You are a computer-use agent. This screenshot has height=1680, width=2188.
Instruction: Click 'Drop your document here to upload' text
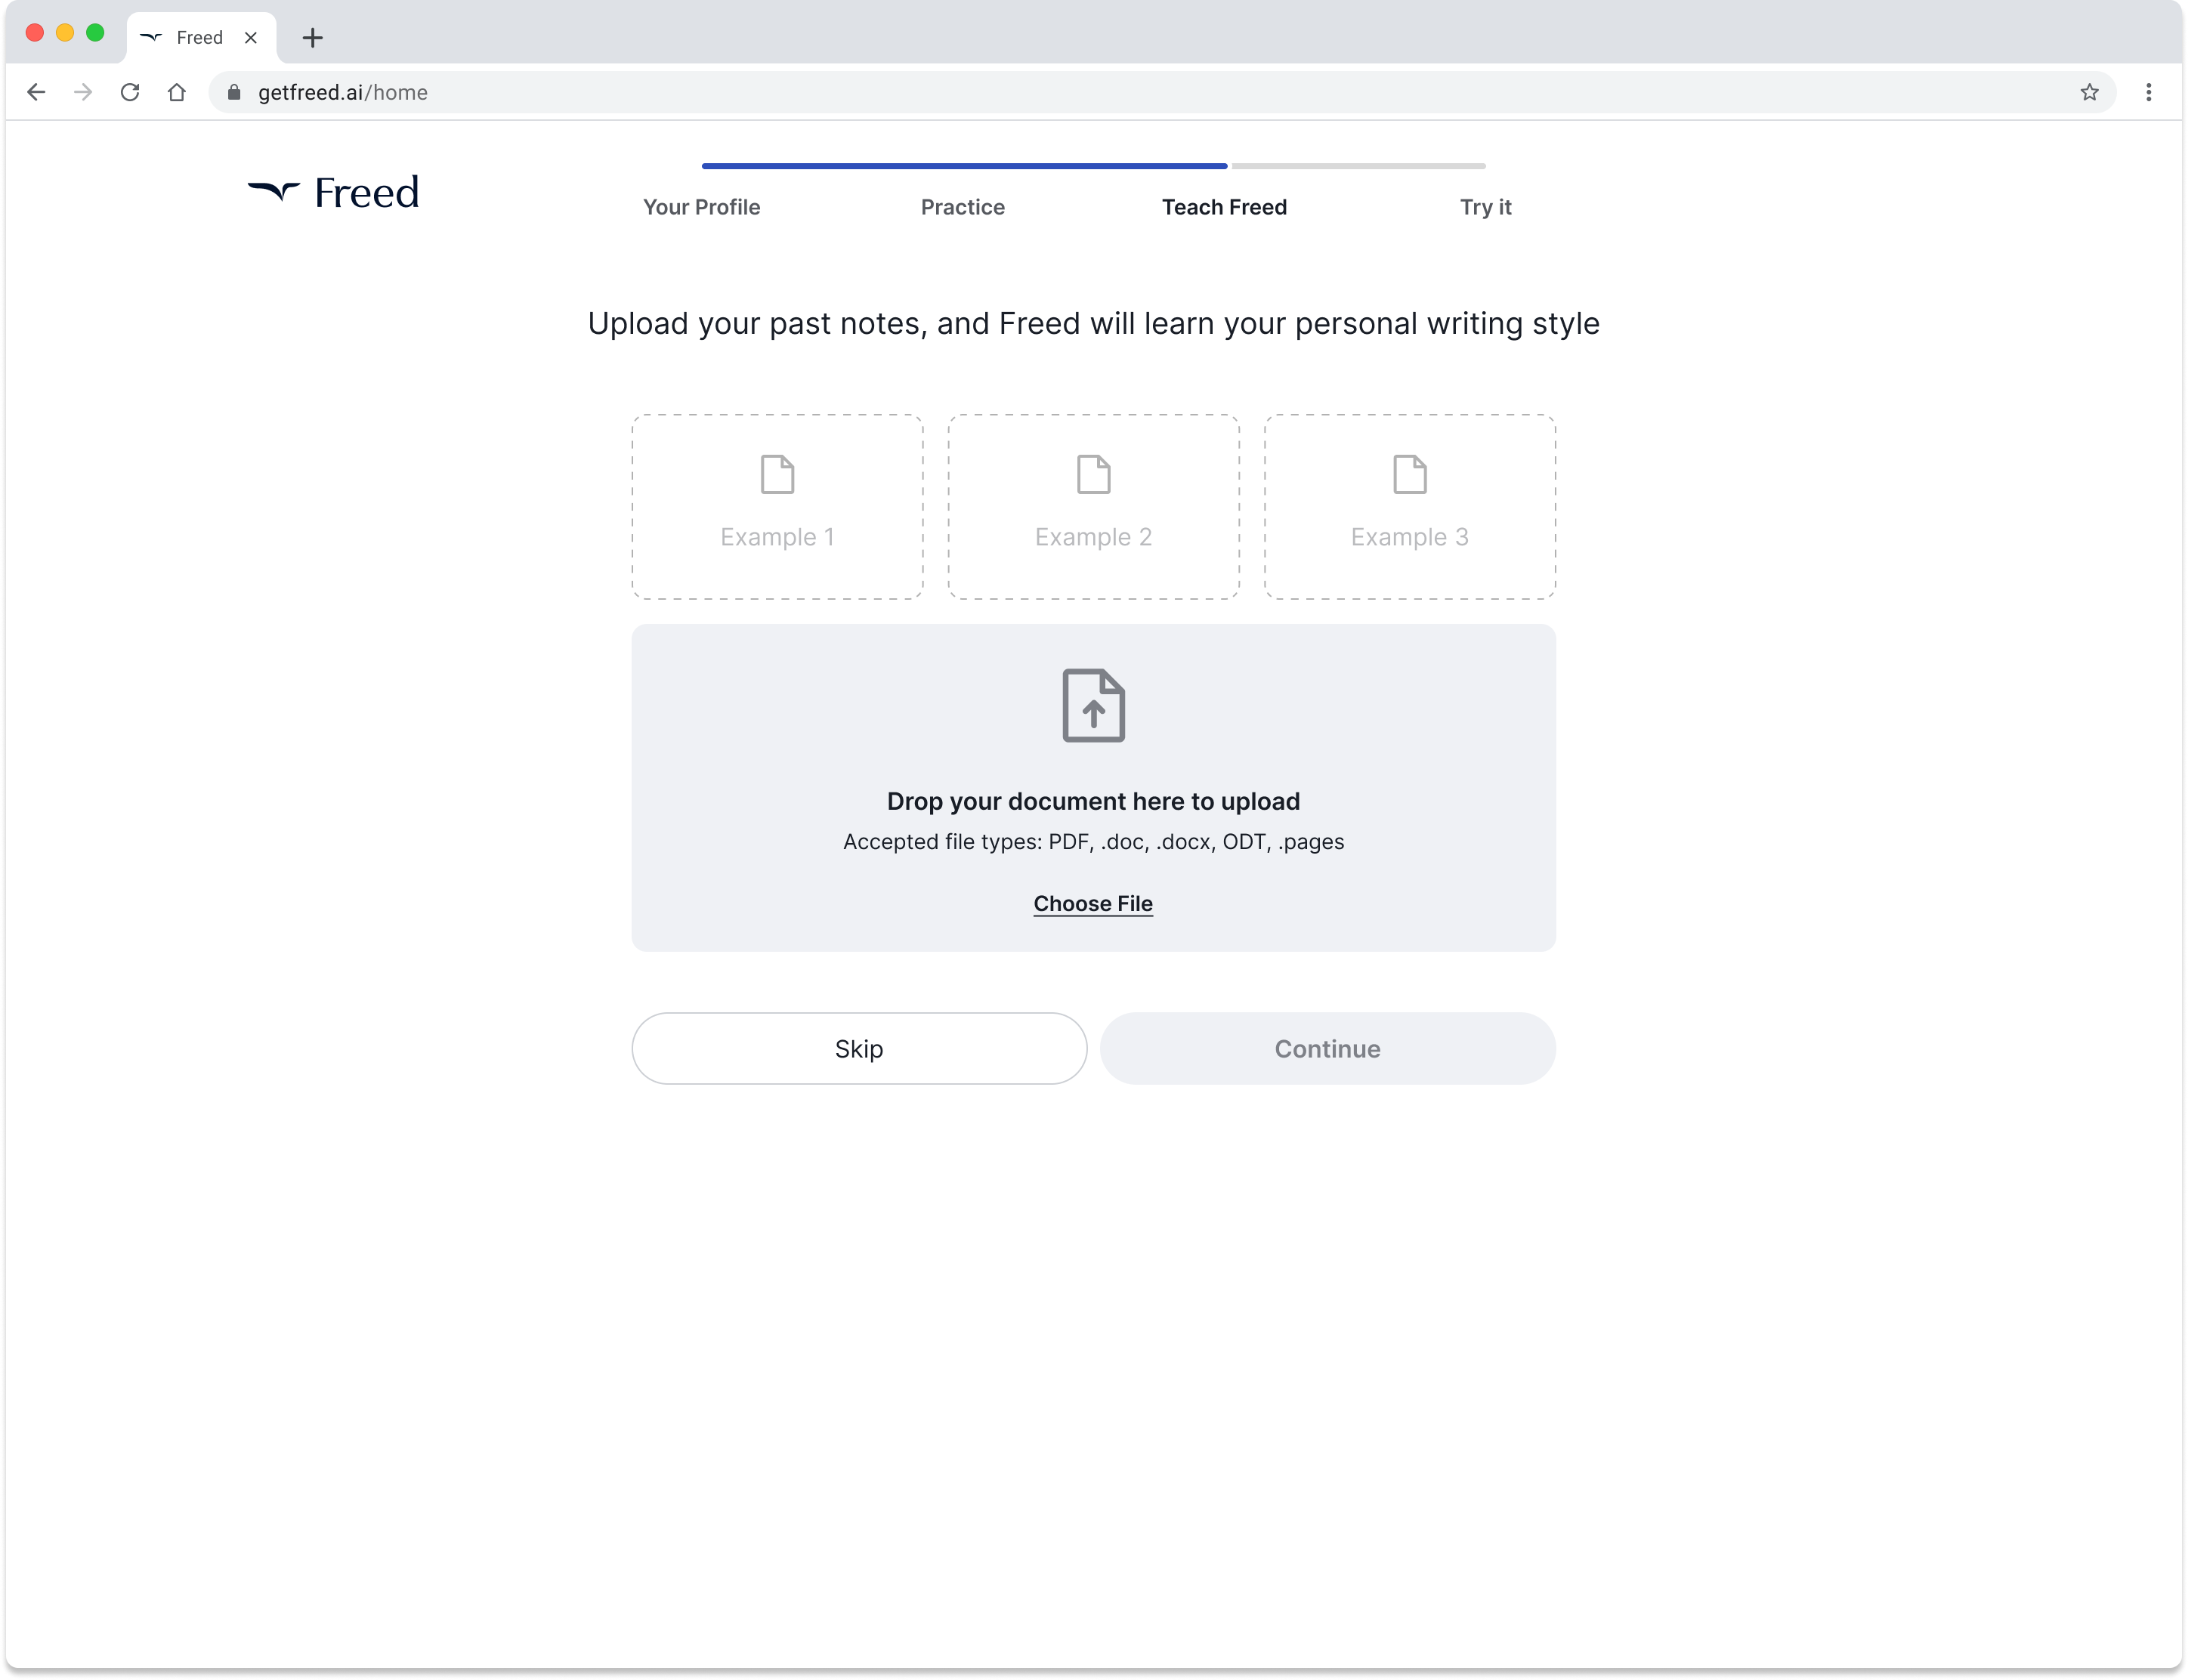(x=1093, y=801)
